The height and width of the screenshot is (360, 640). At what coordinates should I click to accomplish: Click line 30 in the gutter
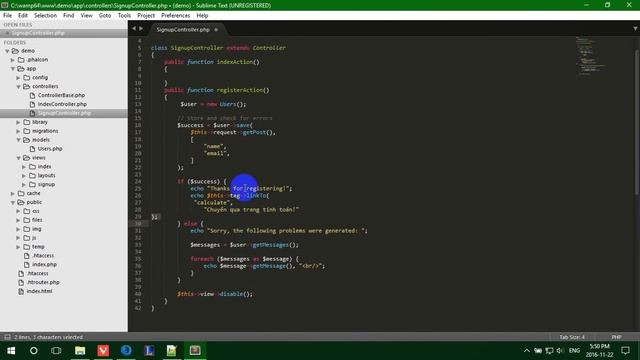[138, 224]
